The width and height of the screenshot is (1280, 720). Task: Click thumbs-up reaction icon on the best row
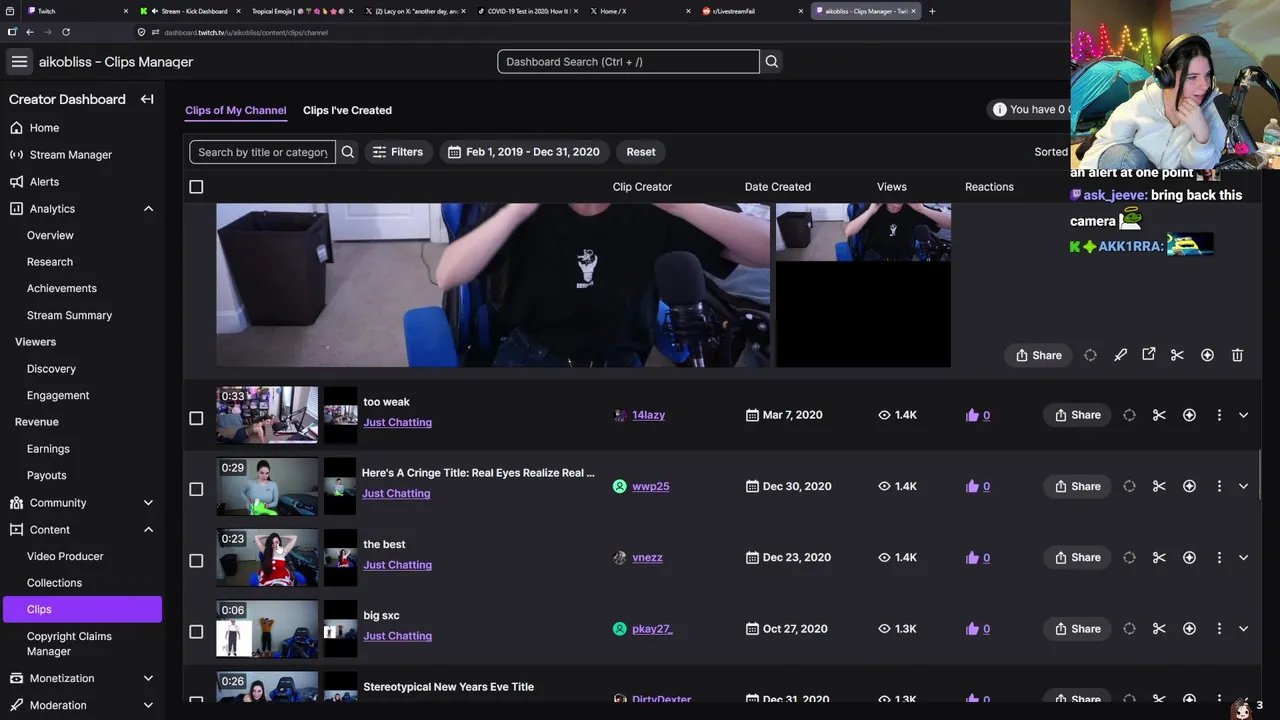point(972,558)
